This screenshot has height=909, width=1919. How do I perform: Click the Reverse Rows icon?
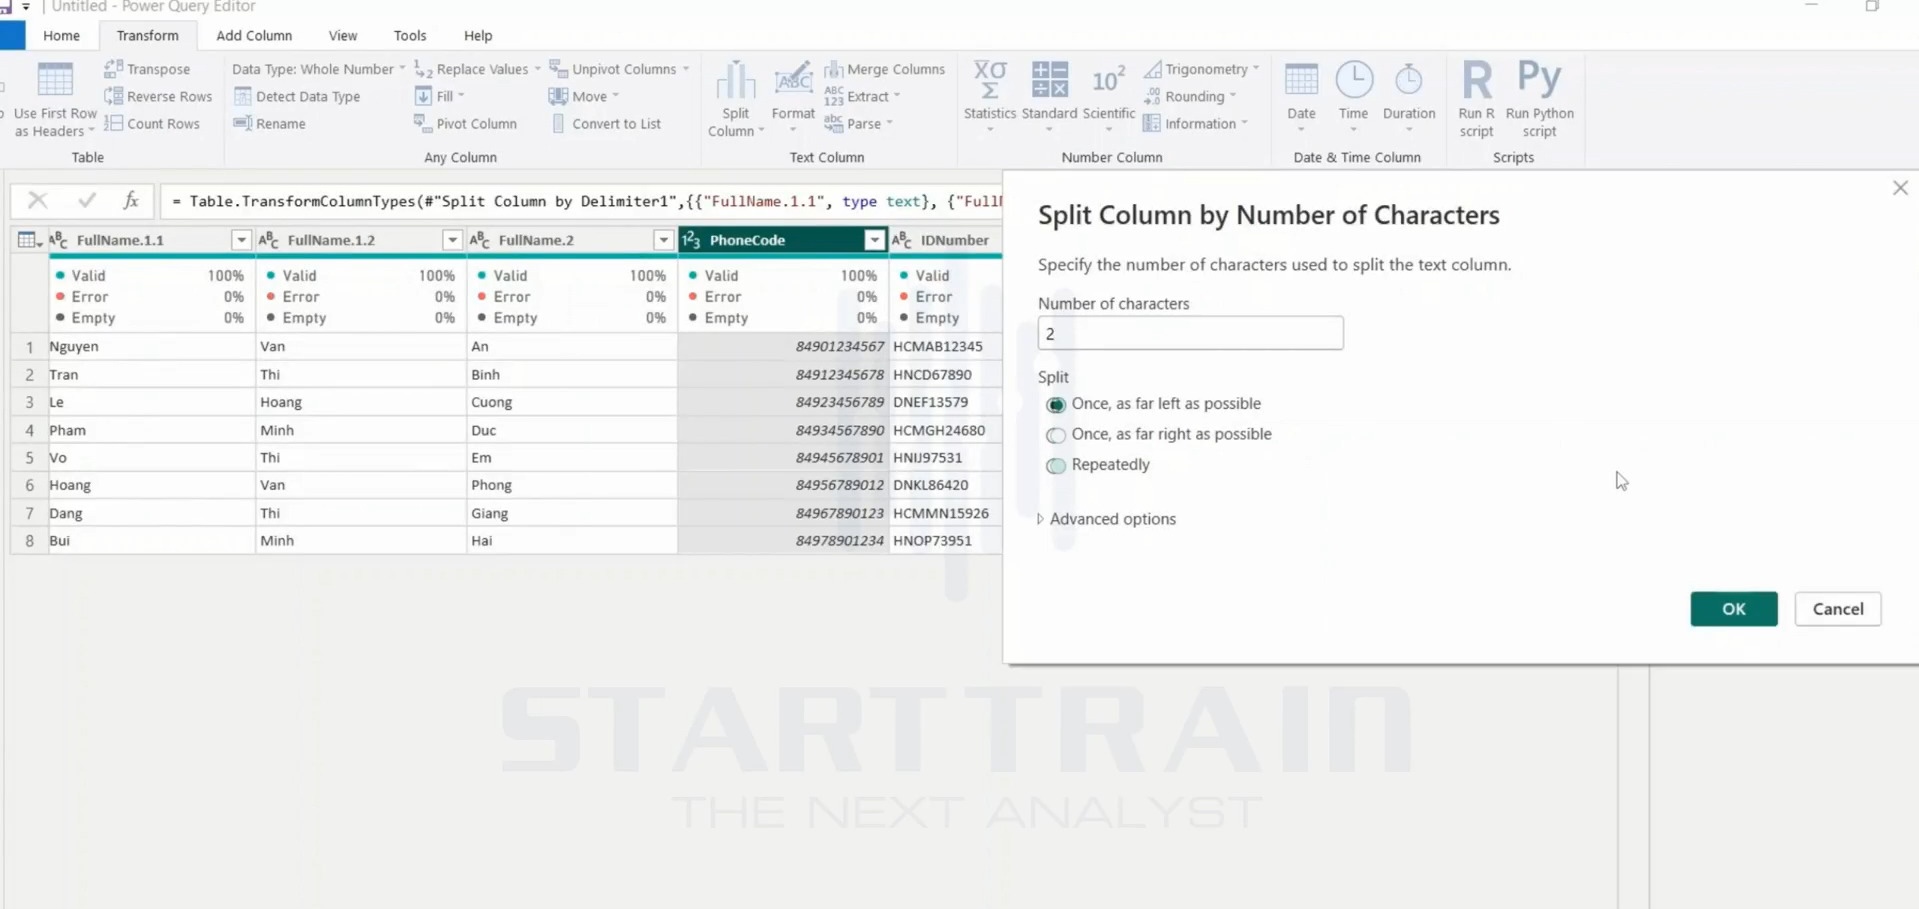click(113, 96)
